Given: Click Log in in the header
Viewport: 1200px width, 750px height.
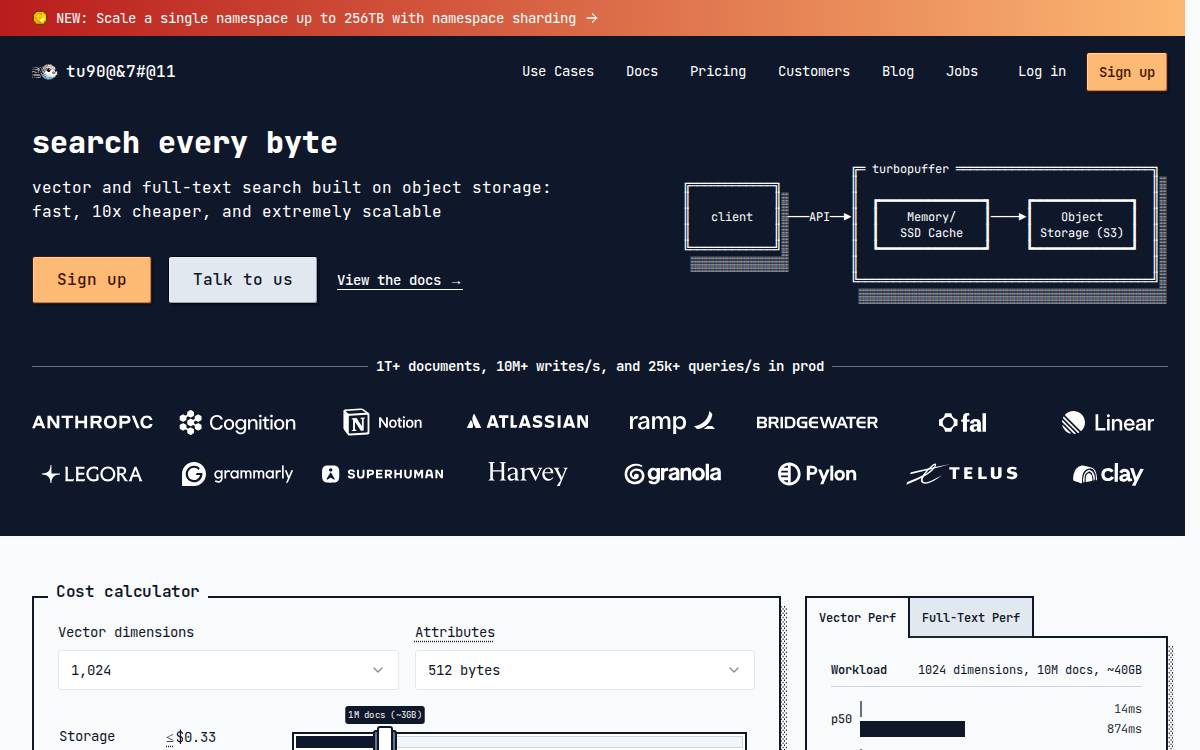Looking at the screenshot, I should click(1042, 72).
